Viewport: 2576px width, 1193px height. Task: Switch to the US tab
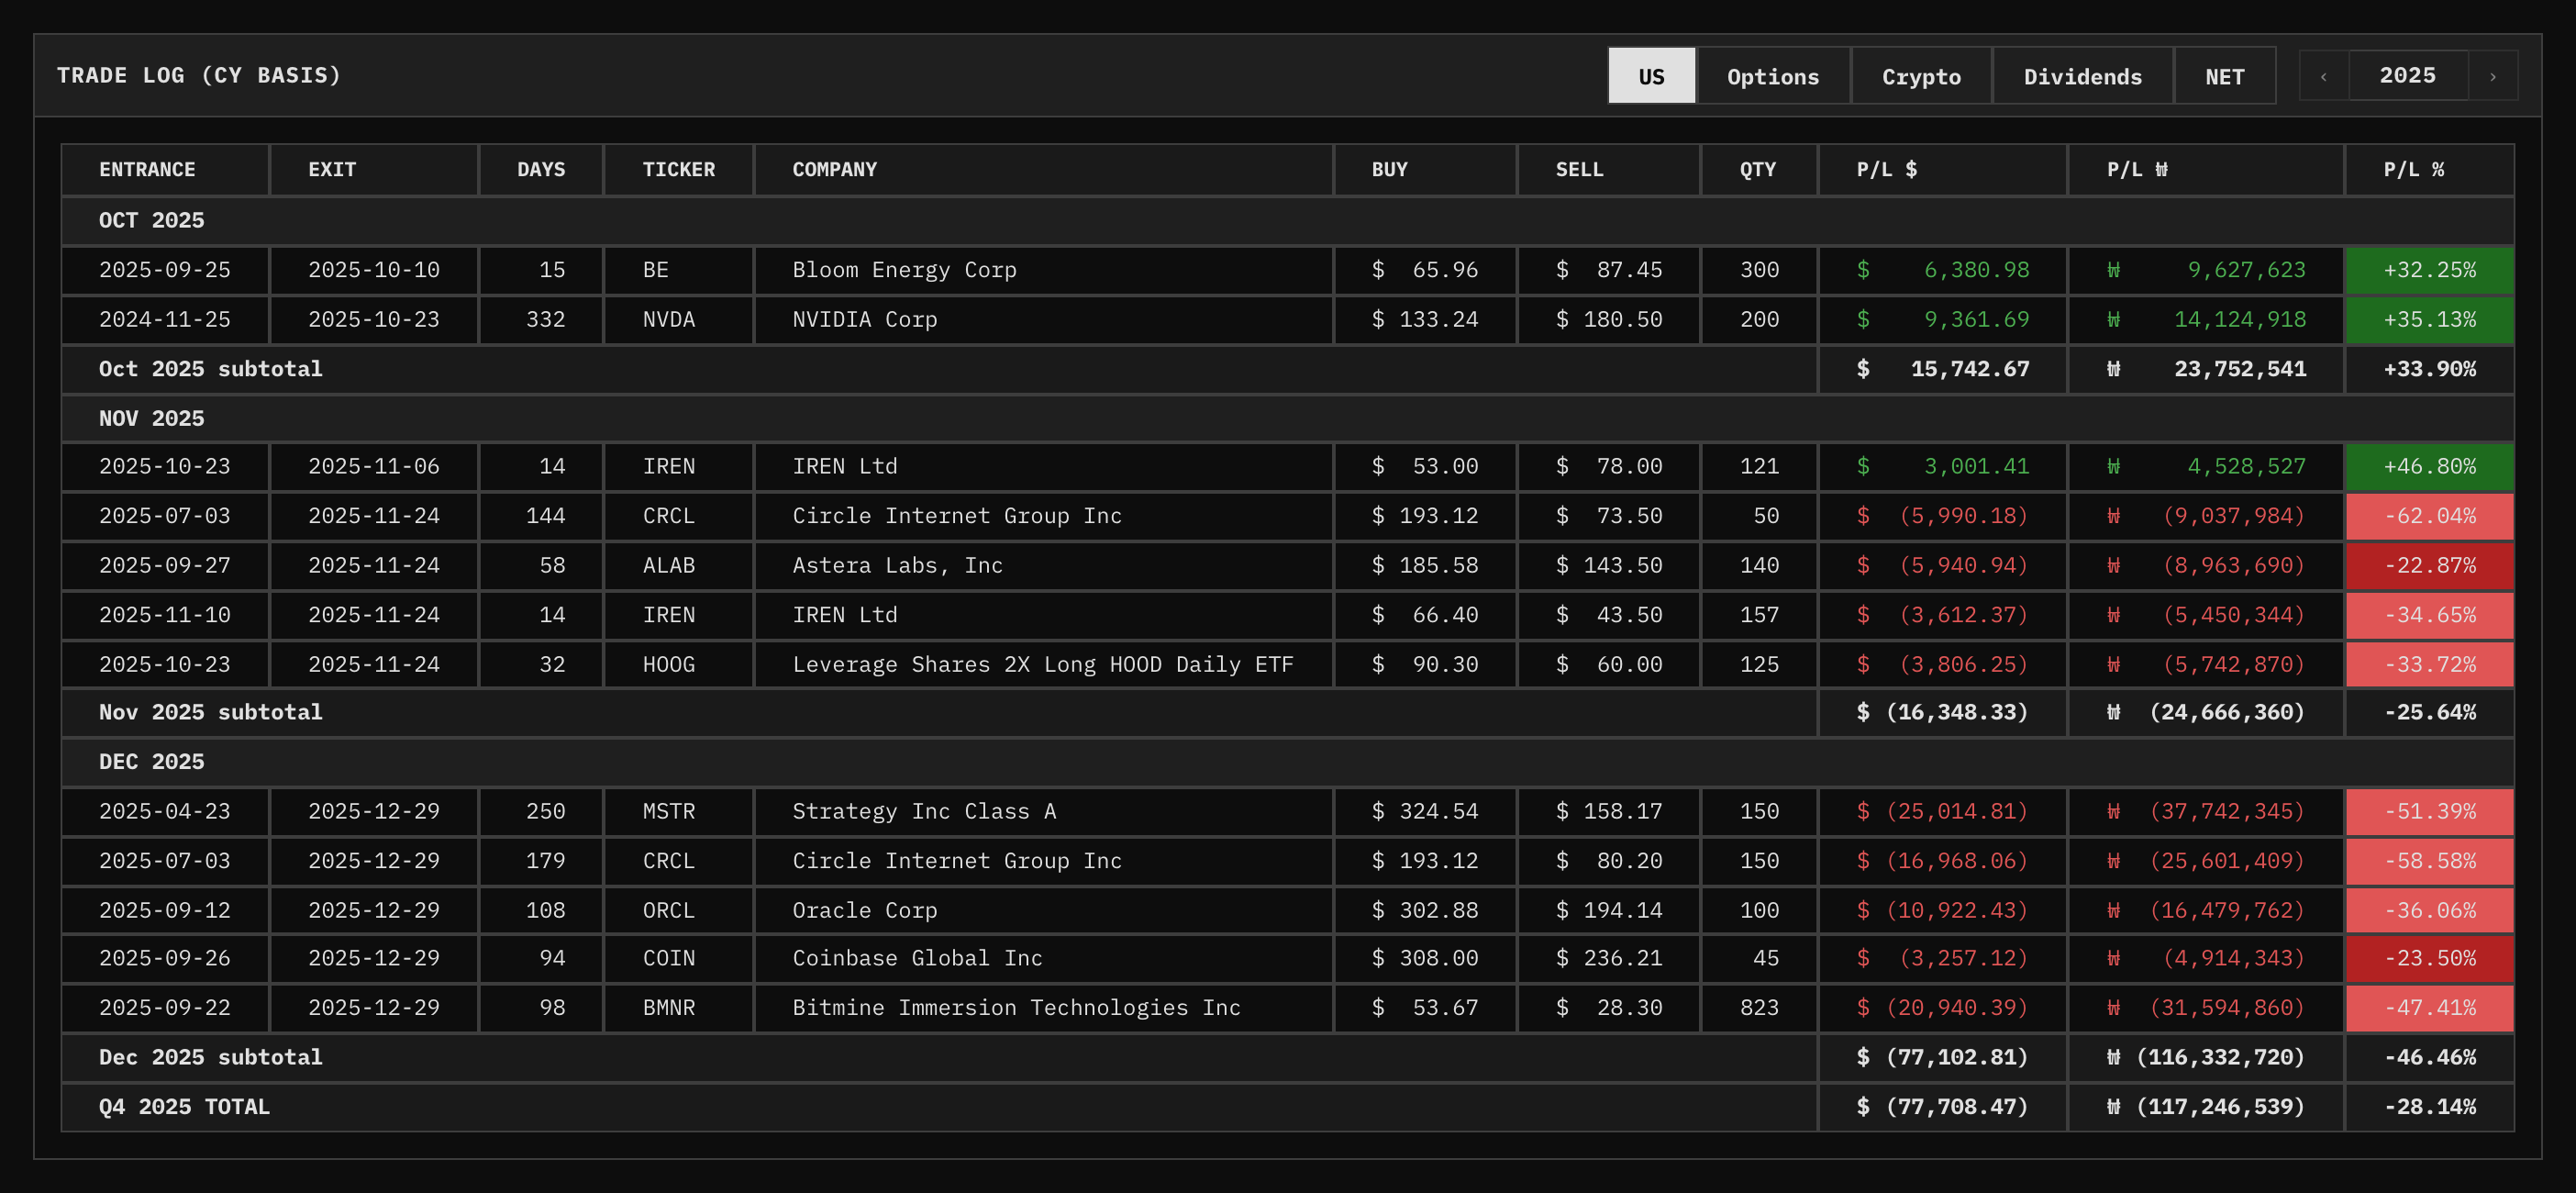[x=1651, y=76]
